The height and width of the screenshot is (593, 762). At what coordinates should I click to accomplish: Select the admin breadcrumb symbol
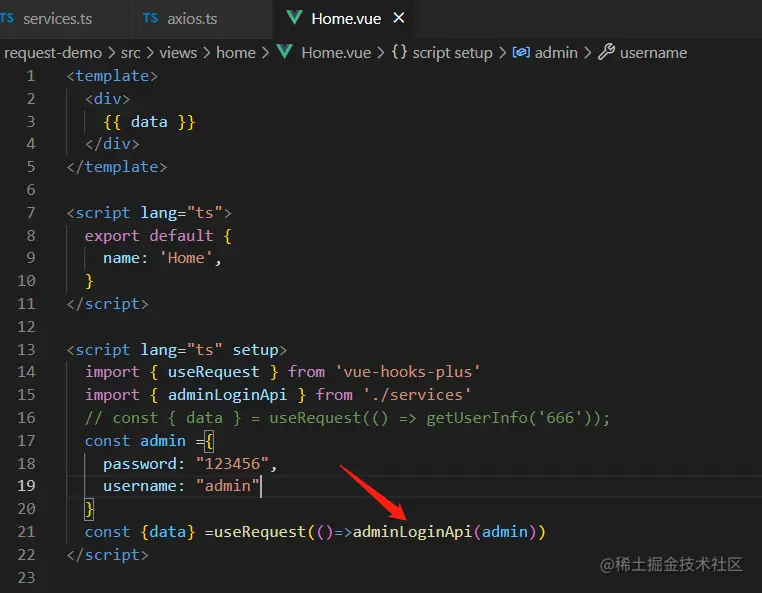coord(556,52)
